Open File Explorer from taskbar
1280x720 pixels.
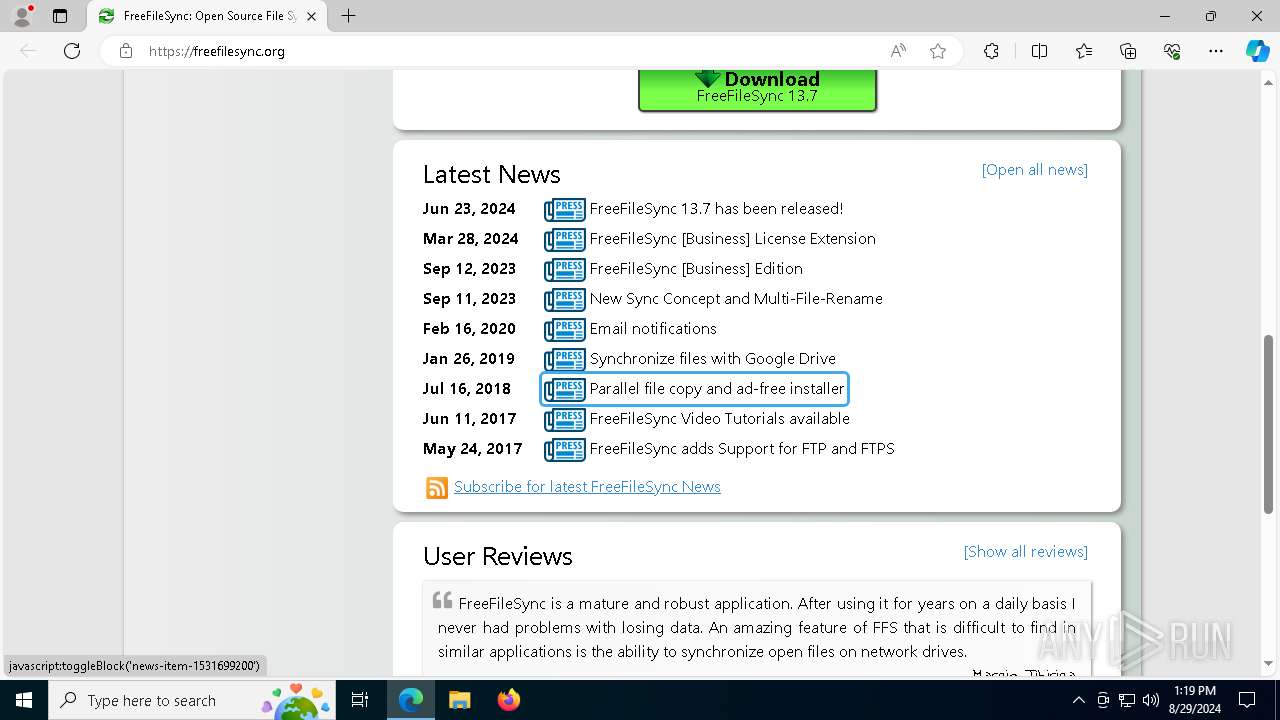(x=459, y=700)
